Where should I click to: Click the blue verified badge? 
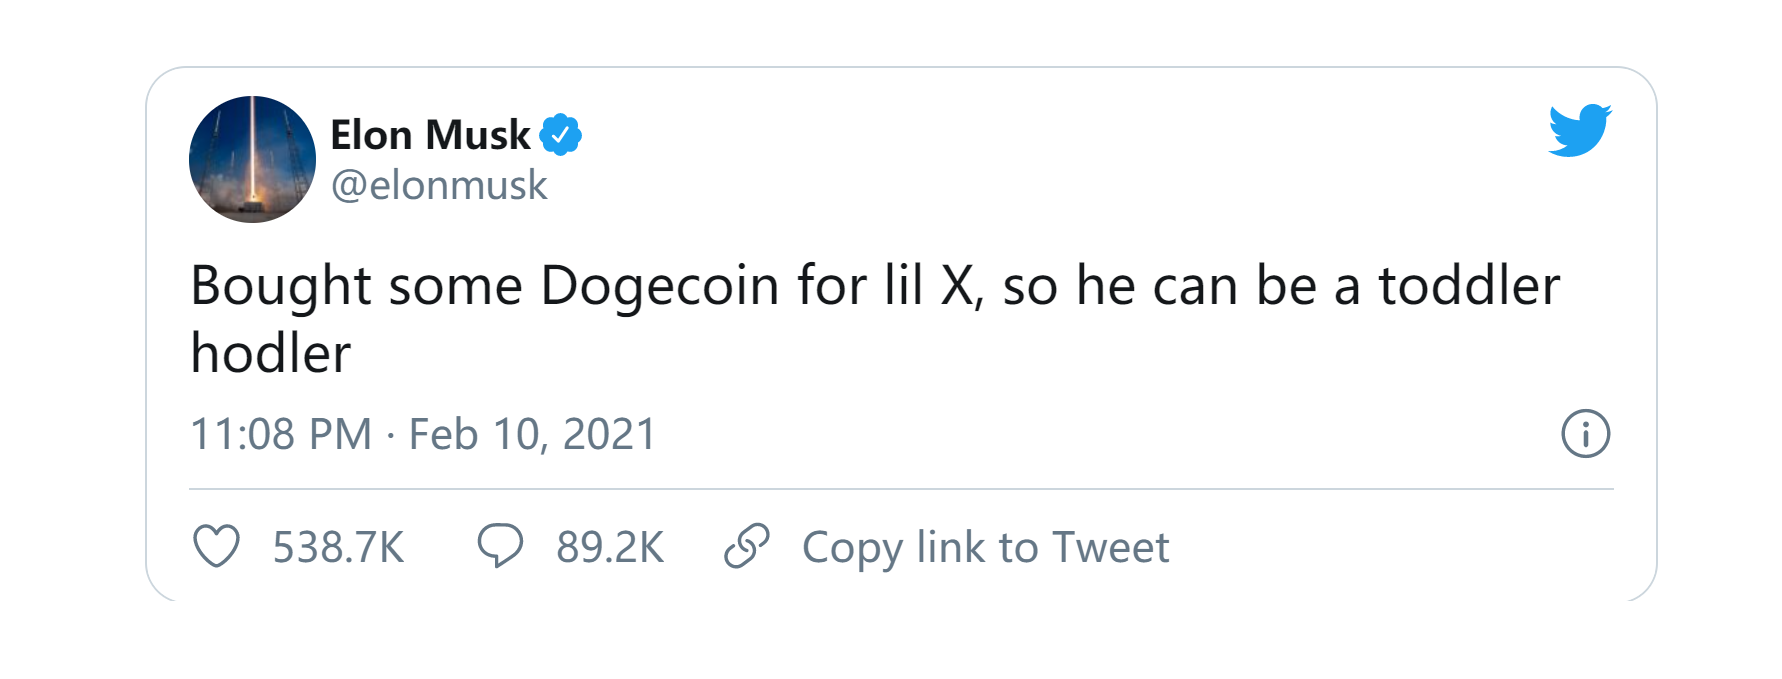pos(561,135)
